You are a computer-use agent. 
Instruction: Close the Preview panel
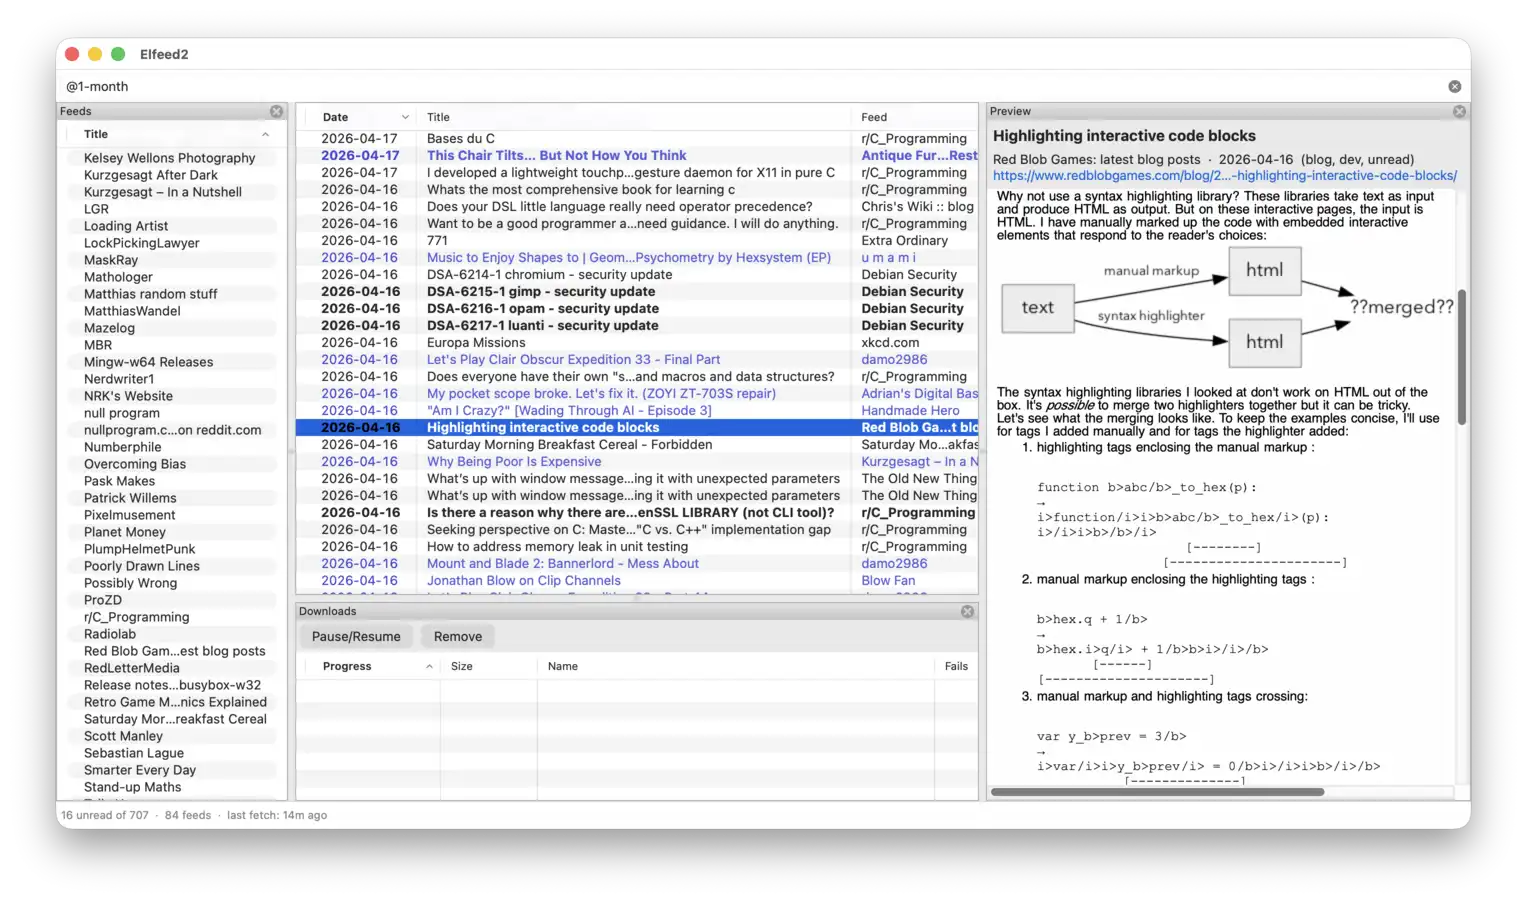pos(1459,111)
